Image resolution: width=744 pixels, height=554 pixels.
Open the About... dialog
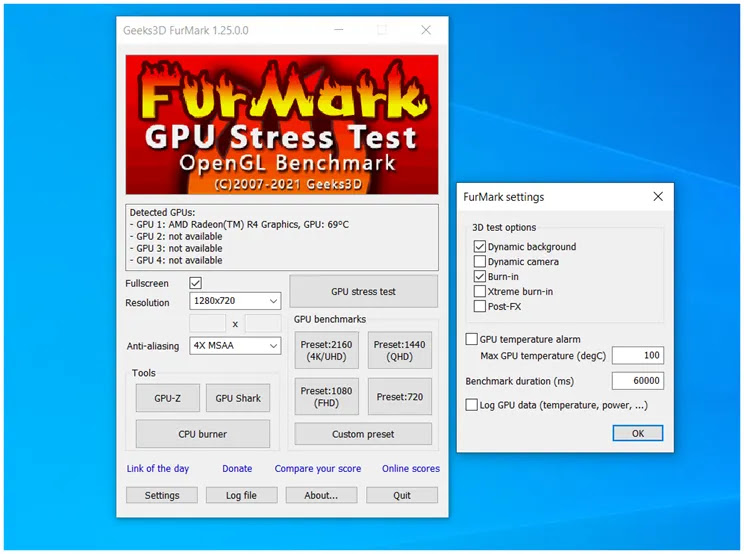[x=321, y=495]
